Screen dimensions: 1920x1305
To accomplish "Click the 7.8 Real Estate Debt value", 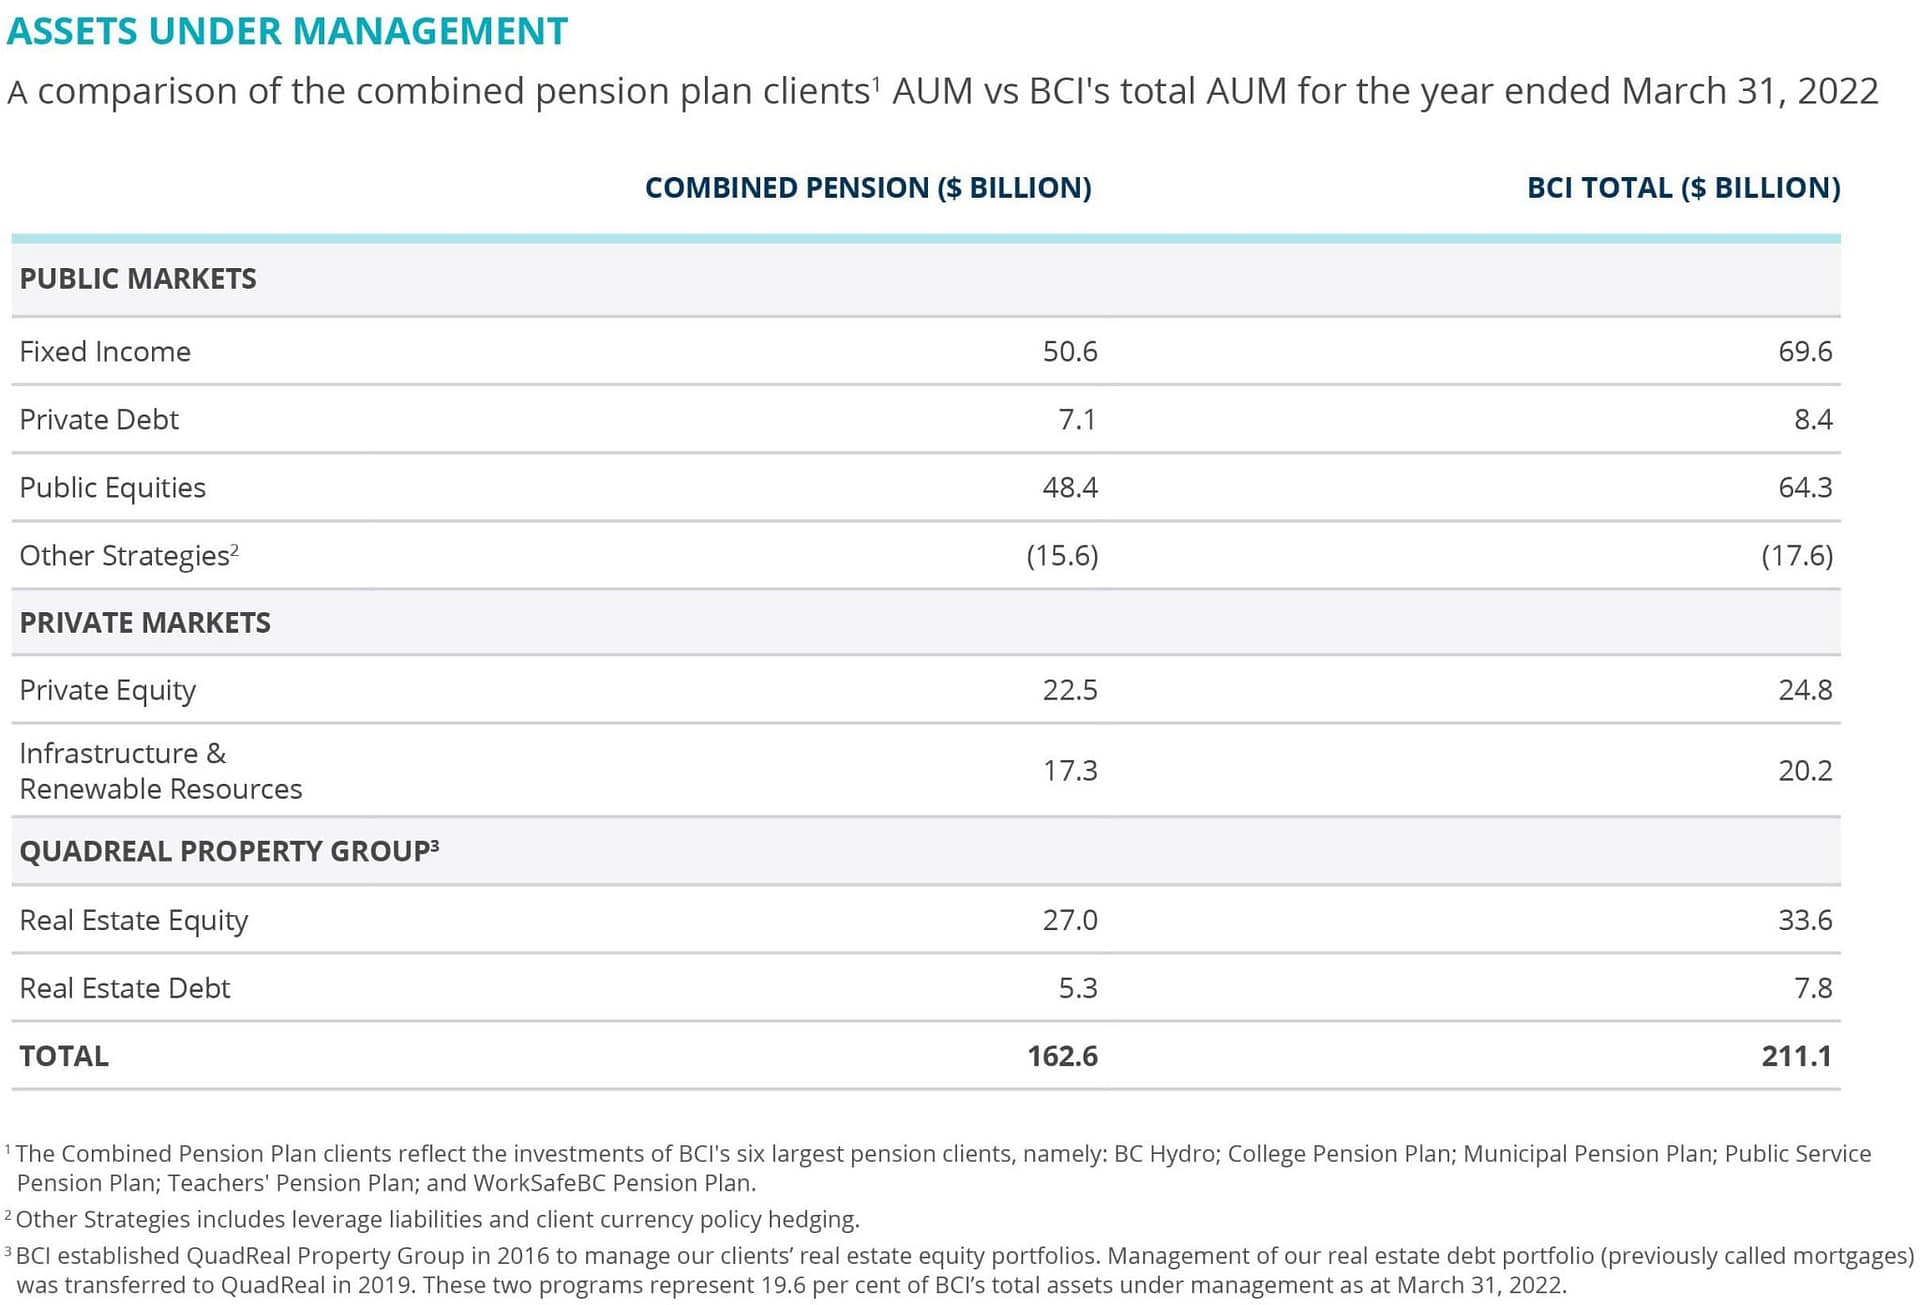I will [x=1812, y=989].
